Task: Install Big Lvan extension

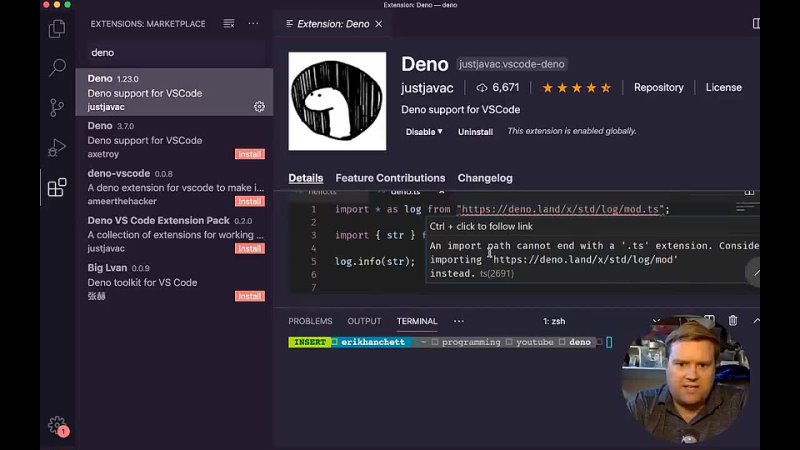Action: click(249, 296)
